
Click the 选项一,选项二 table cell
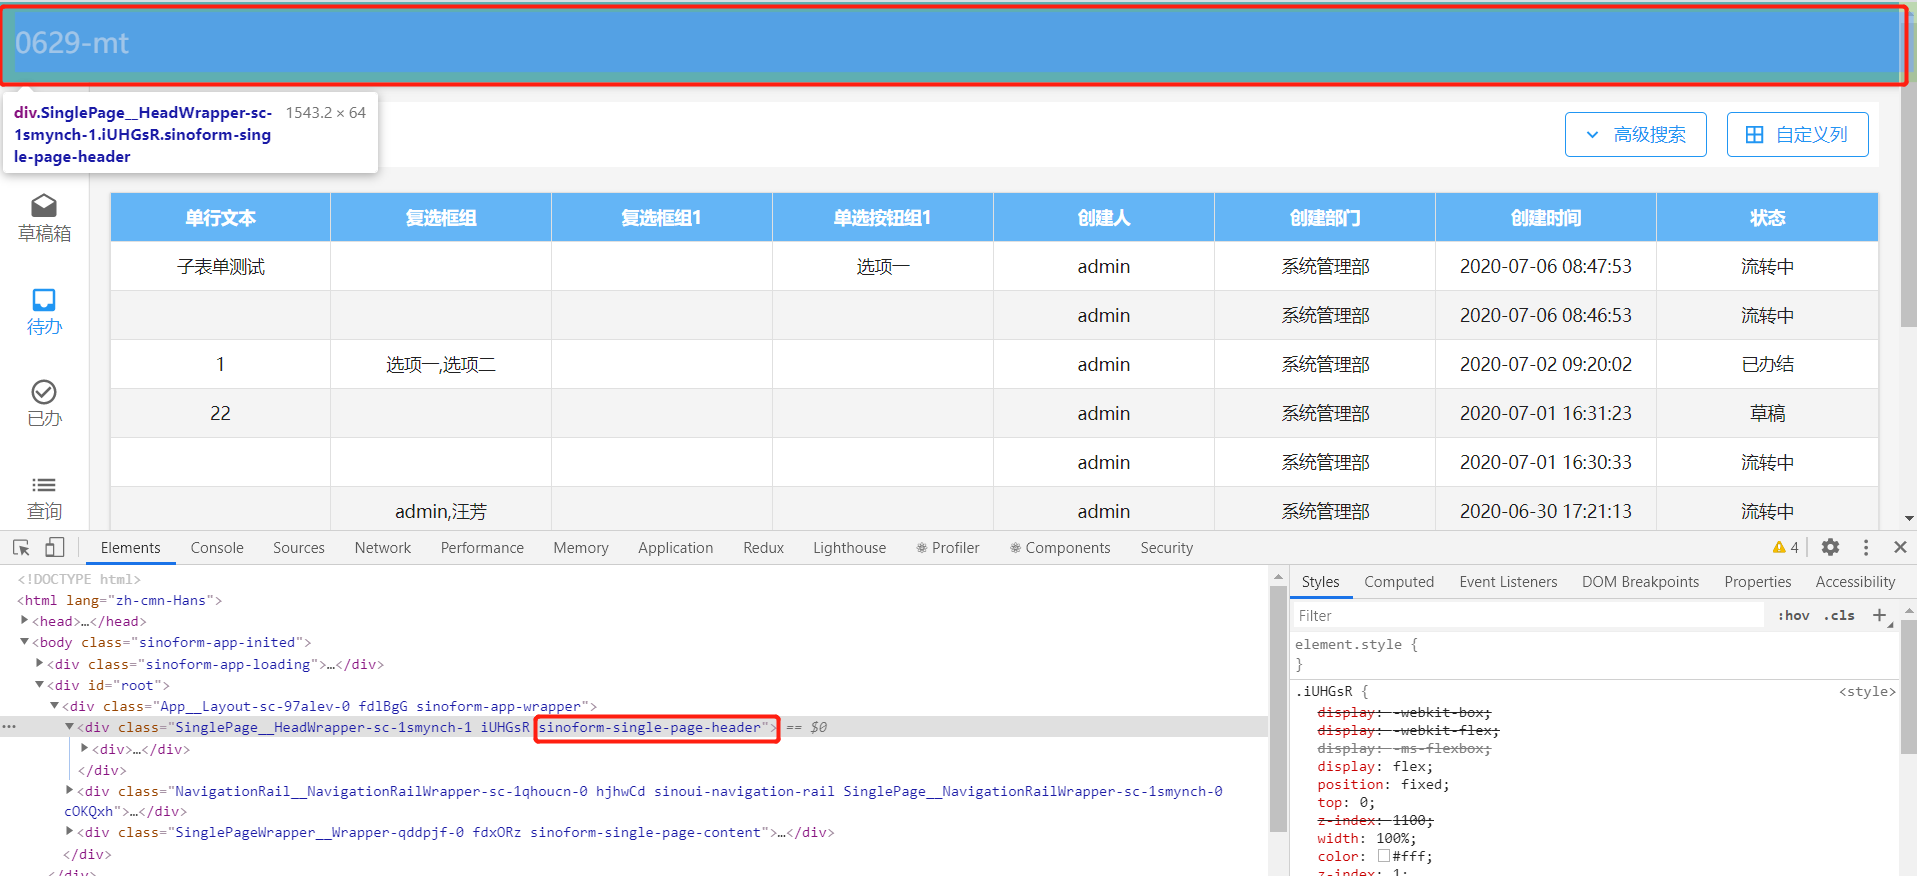click(441, 364)
